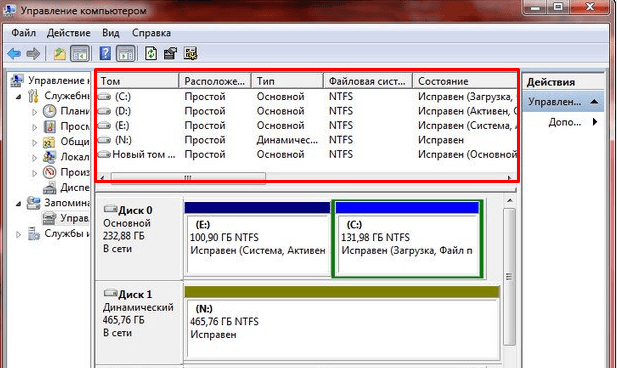Select the Планировщик tree item
Image resolution: width=617 pixels, height=368 pixels.
click(x=66, y=111)
